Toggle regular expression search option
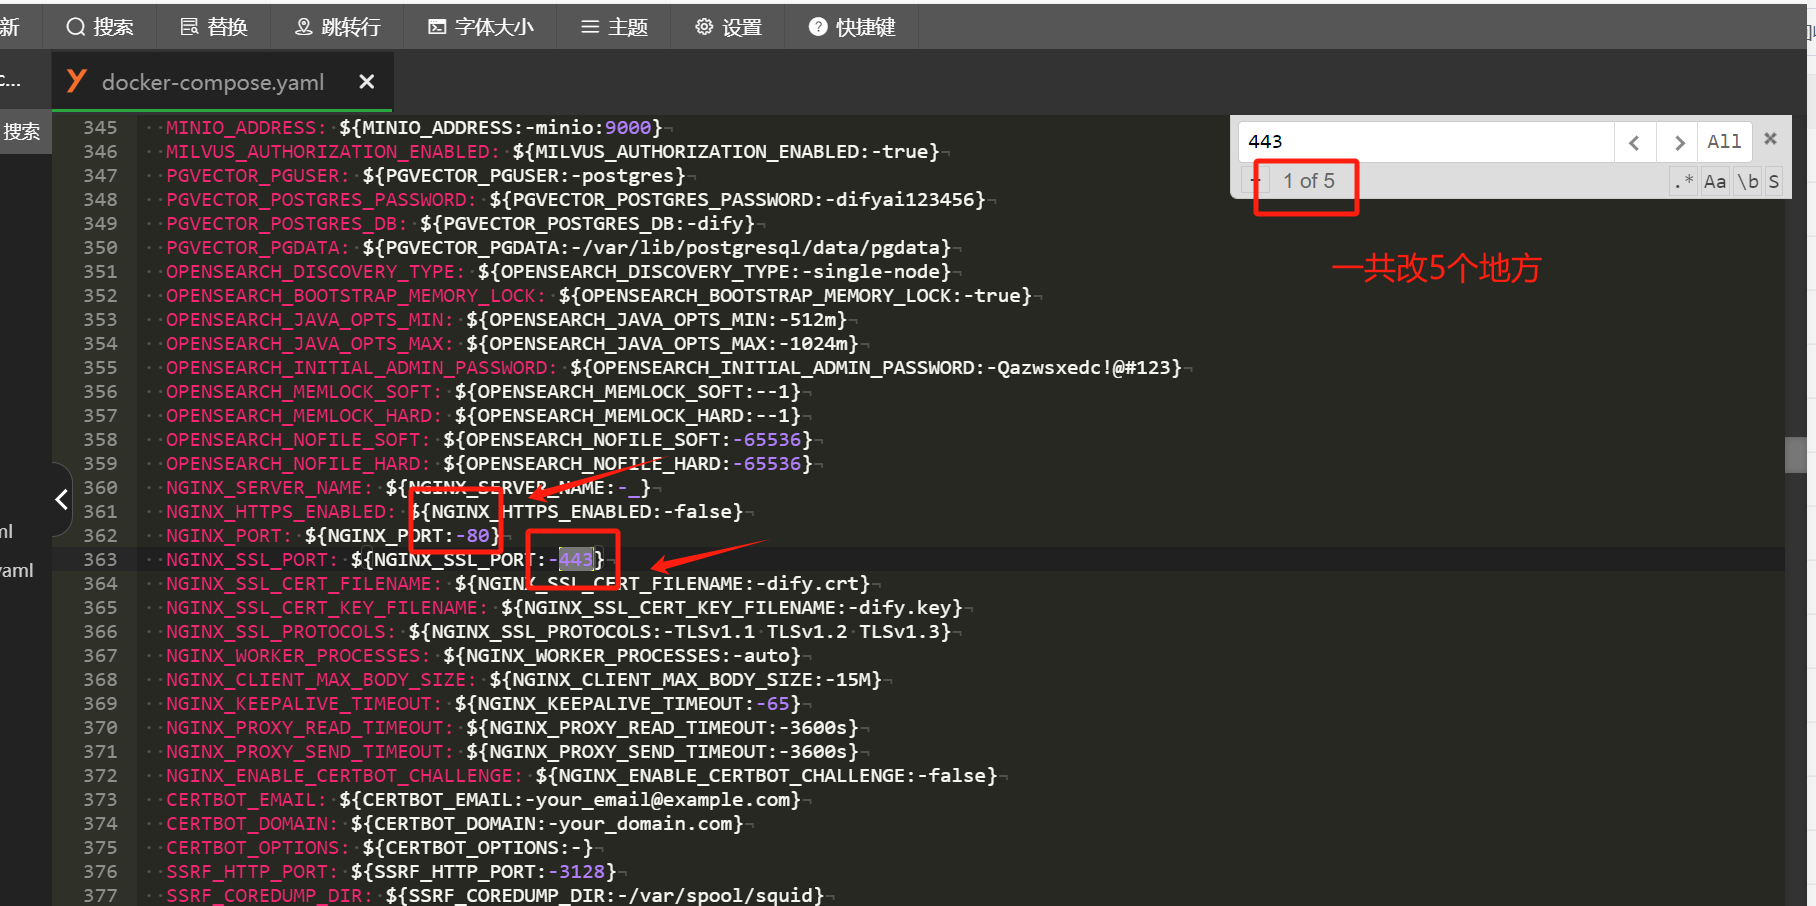The image size is (1816, 906). [x=1683, y=181]
